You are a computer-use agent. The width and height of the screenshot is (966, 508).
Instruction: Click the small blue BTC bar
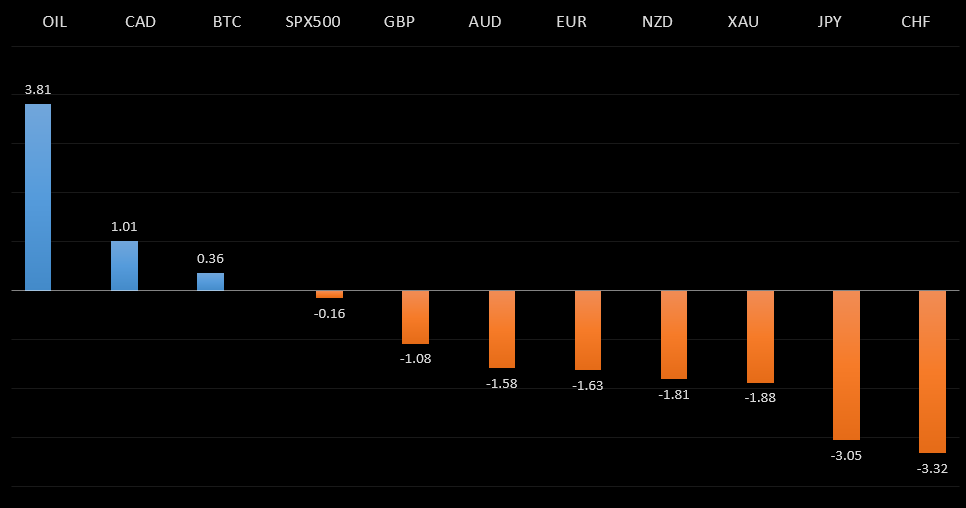click(x=210, y=281)
